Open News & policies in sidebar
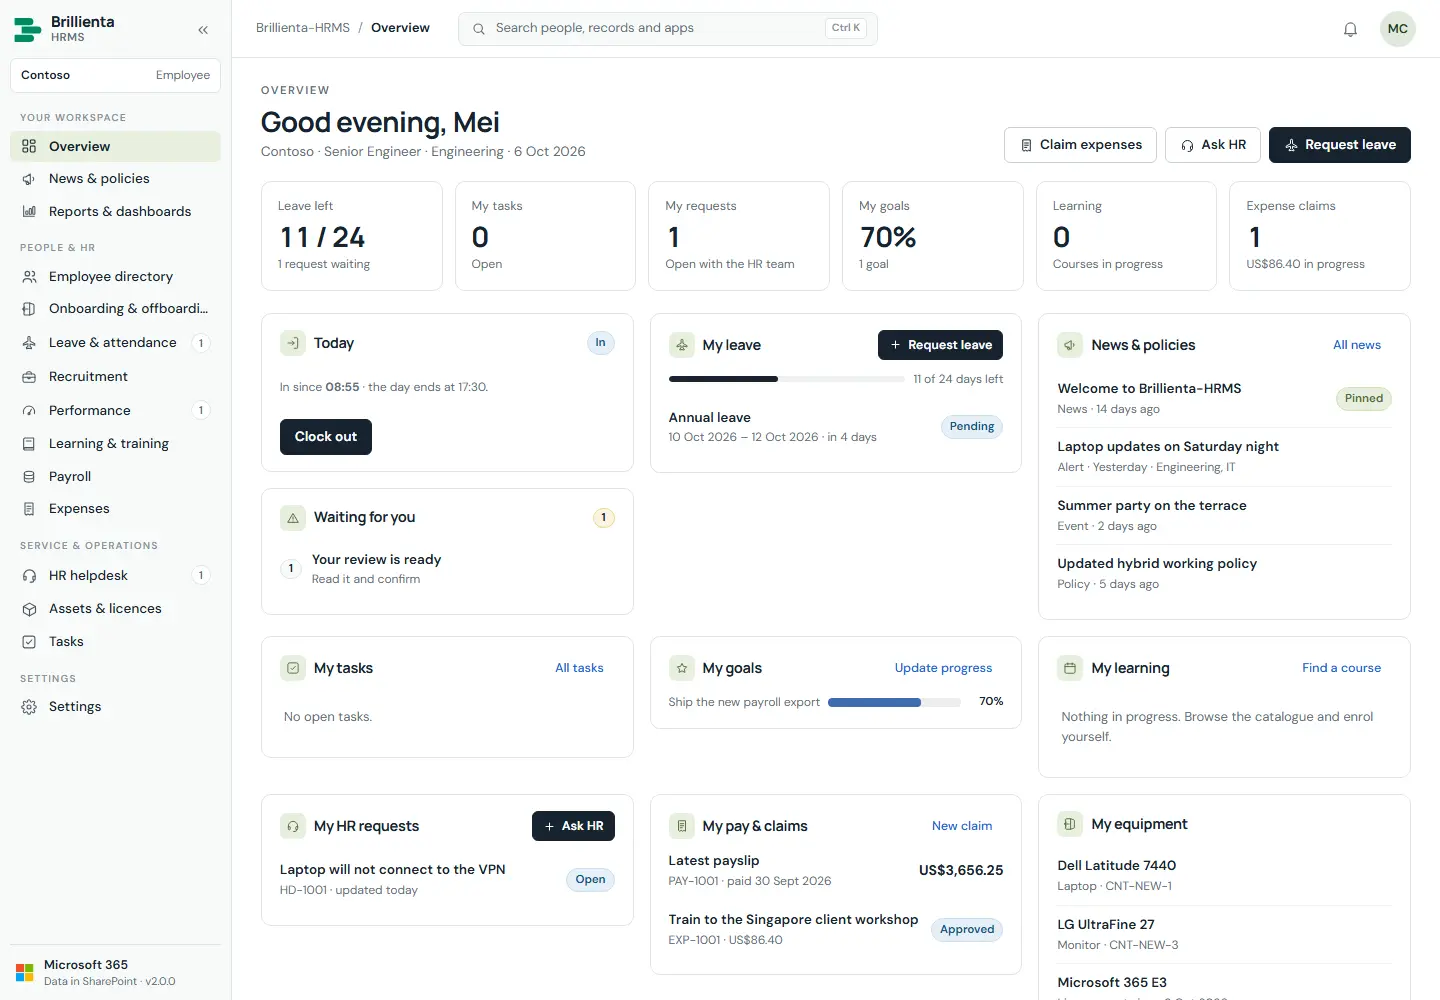The image size is (1440, 1000). (115, 178)
